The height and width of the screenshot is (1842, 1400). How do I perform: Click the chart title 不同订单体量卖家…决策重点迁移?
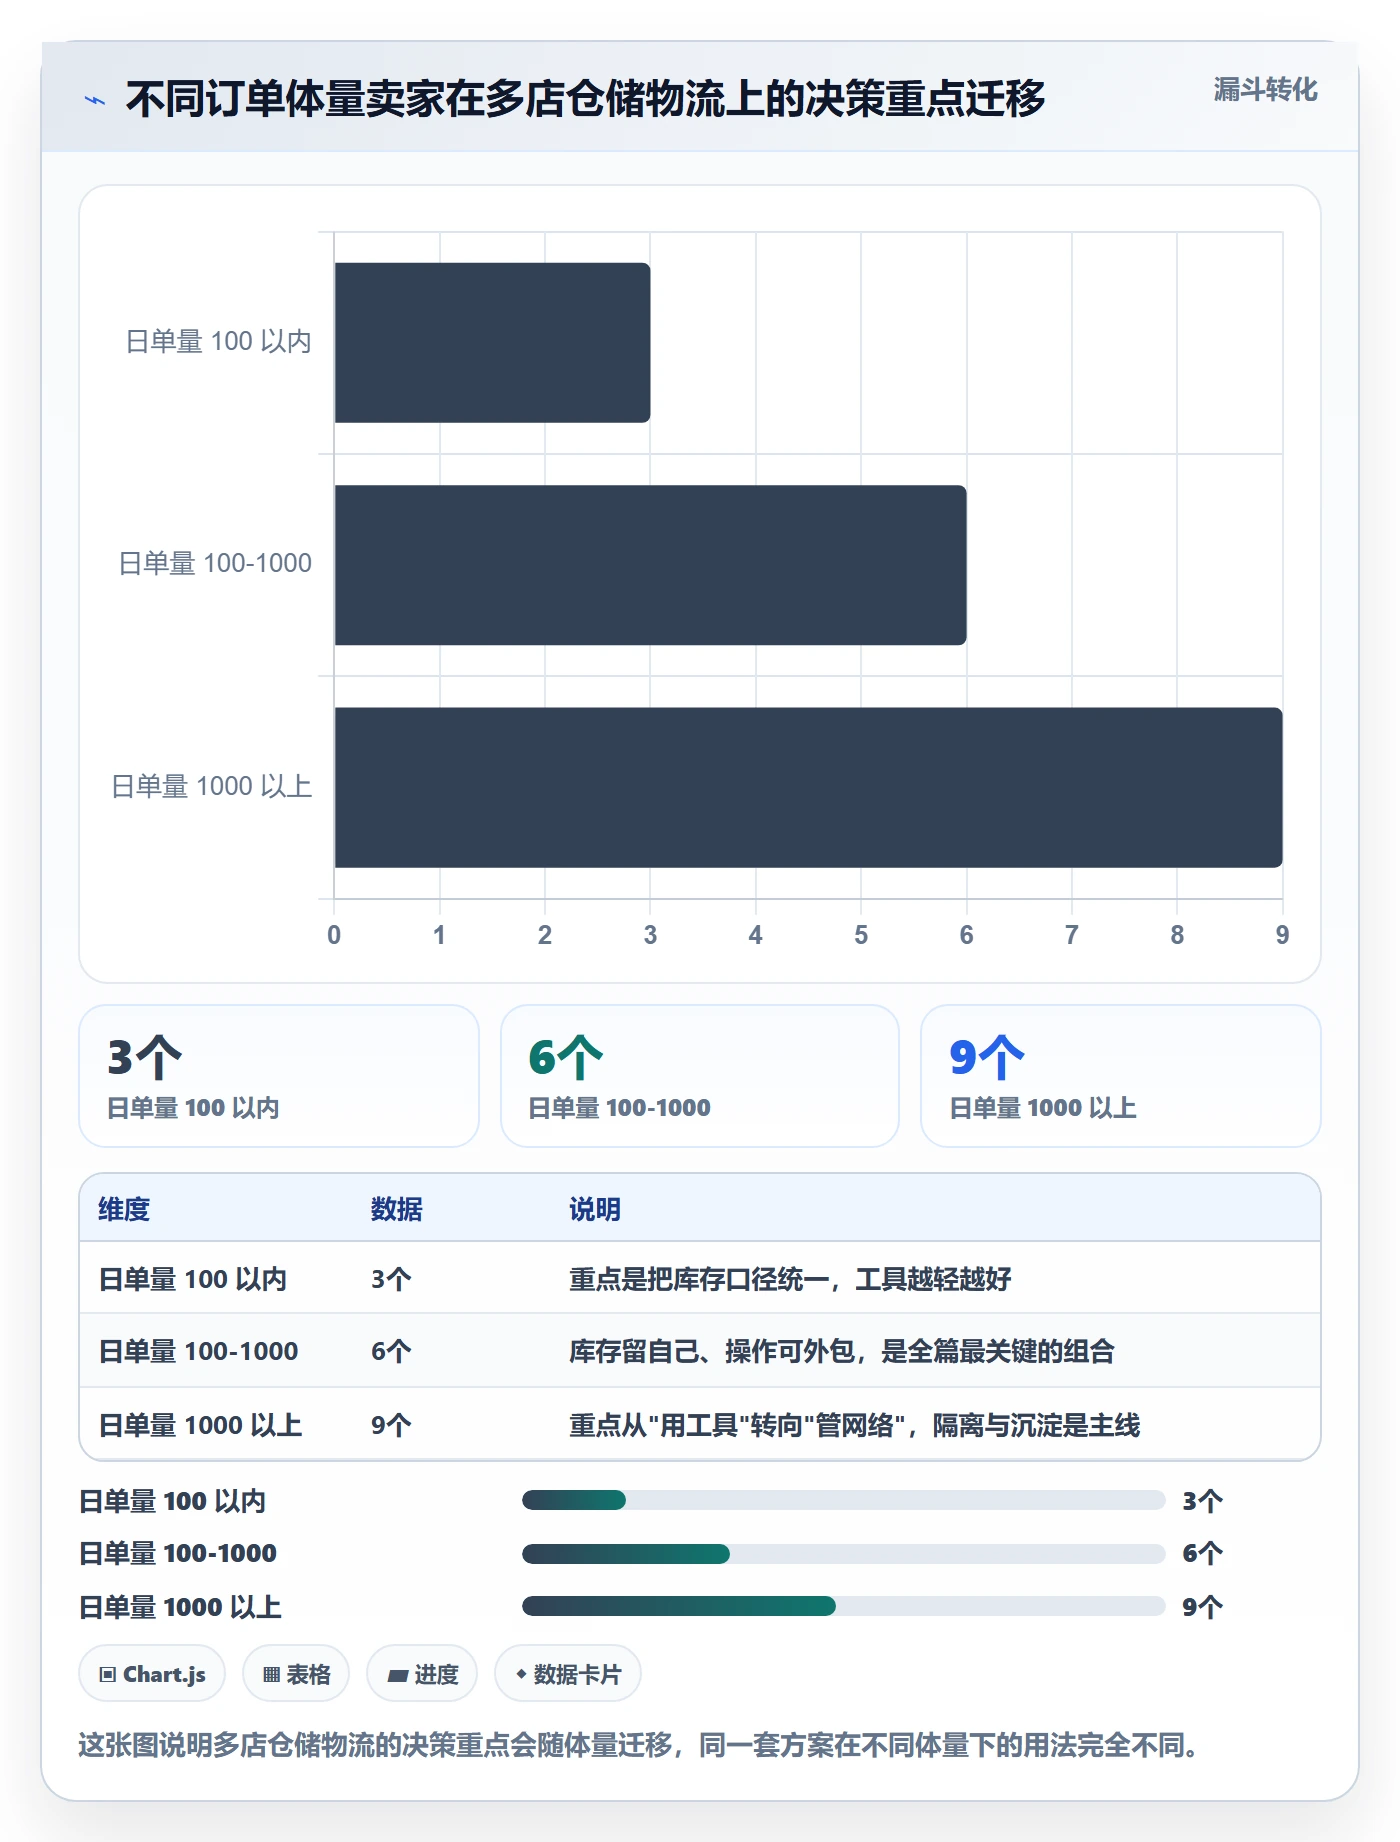tap(585, 99)
